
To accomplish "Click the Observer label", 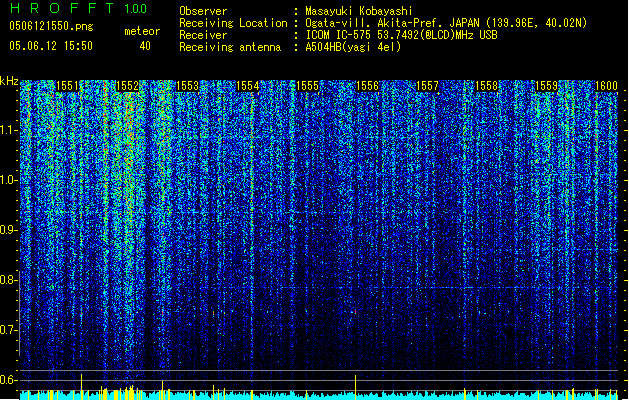I will coord(203,11).
